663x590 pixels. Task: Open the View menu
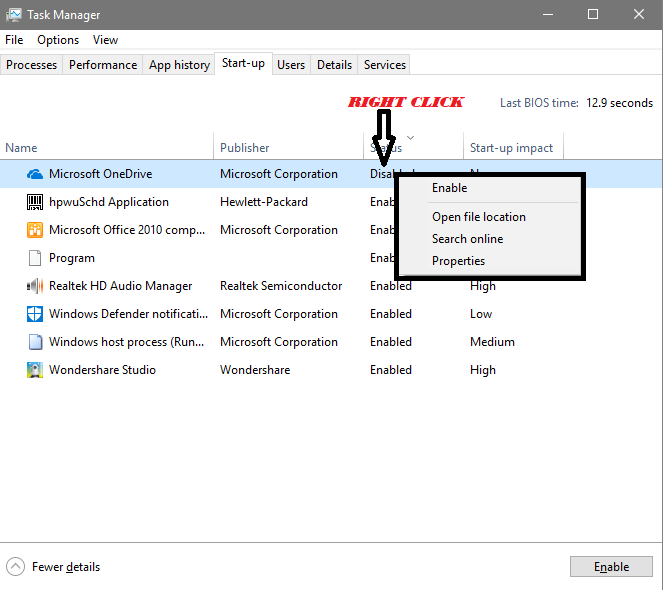105,40
